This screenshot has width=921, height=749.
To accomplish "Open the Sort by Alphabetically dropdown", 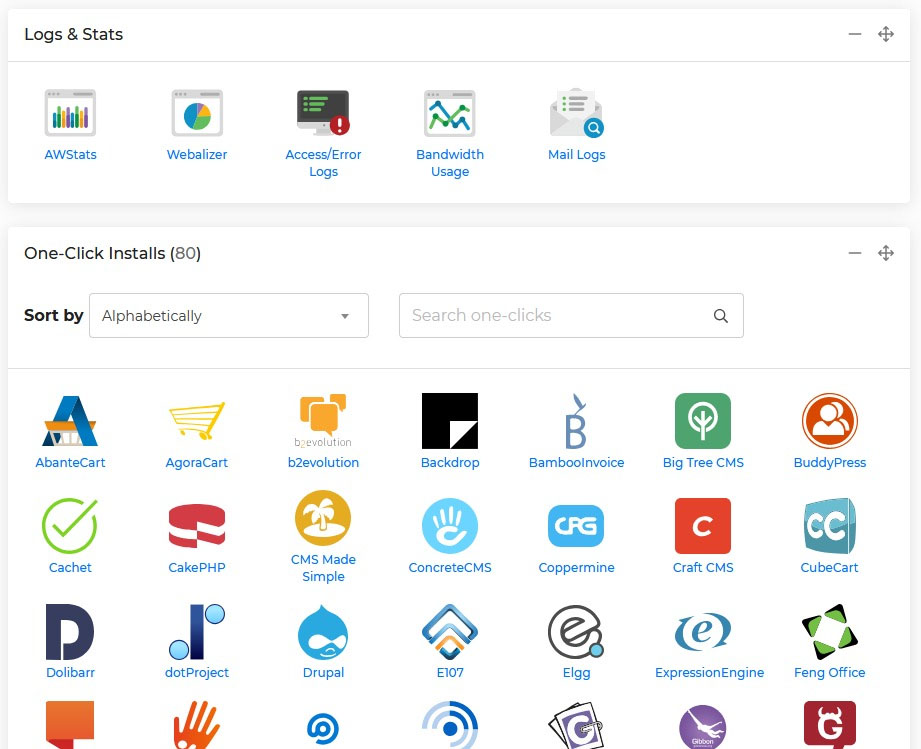I will pyautogui.click(x=229, y=316).
